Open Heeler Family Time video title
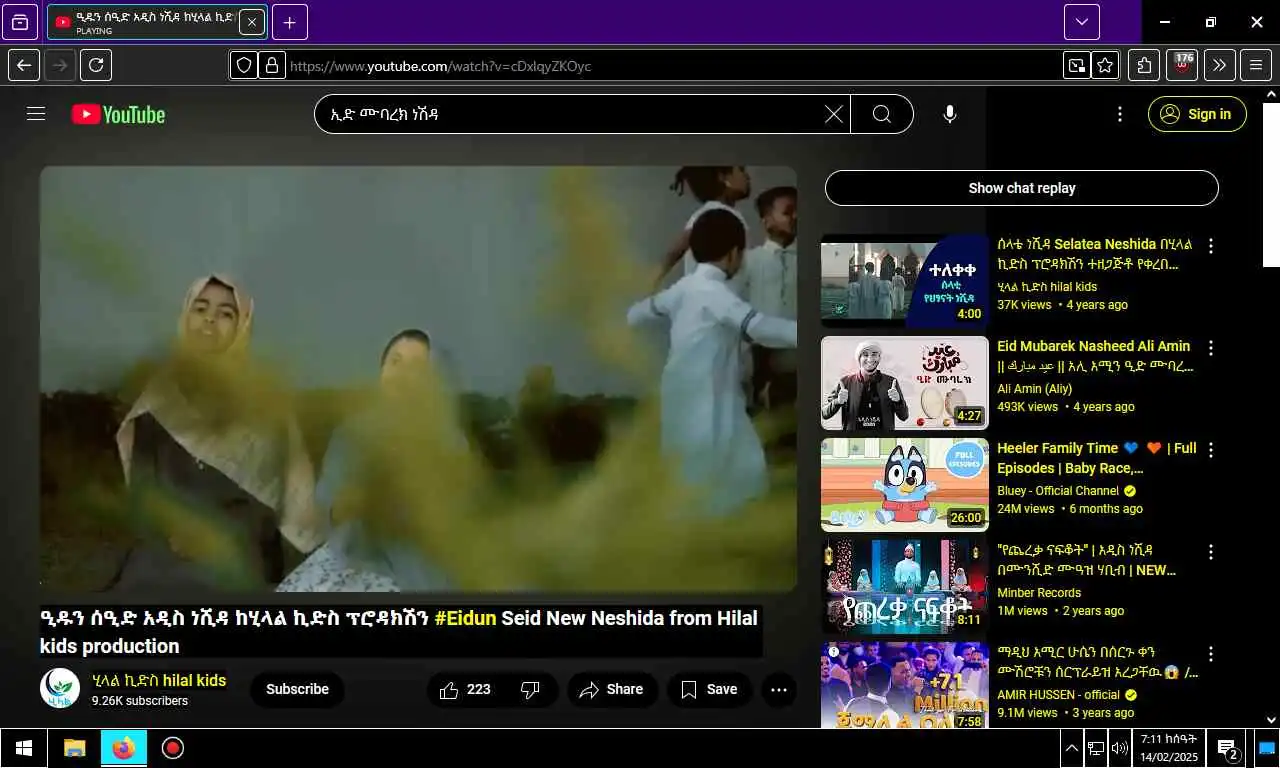 click(x=1097, y=458)
